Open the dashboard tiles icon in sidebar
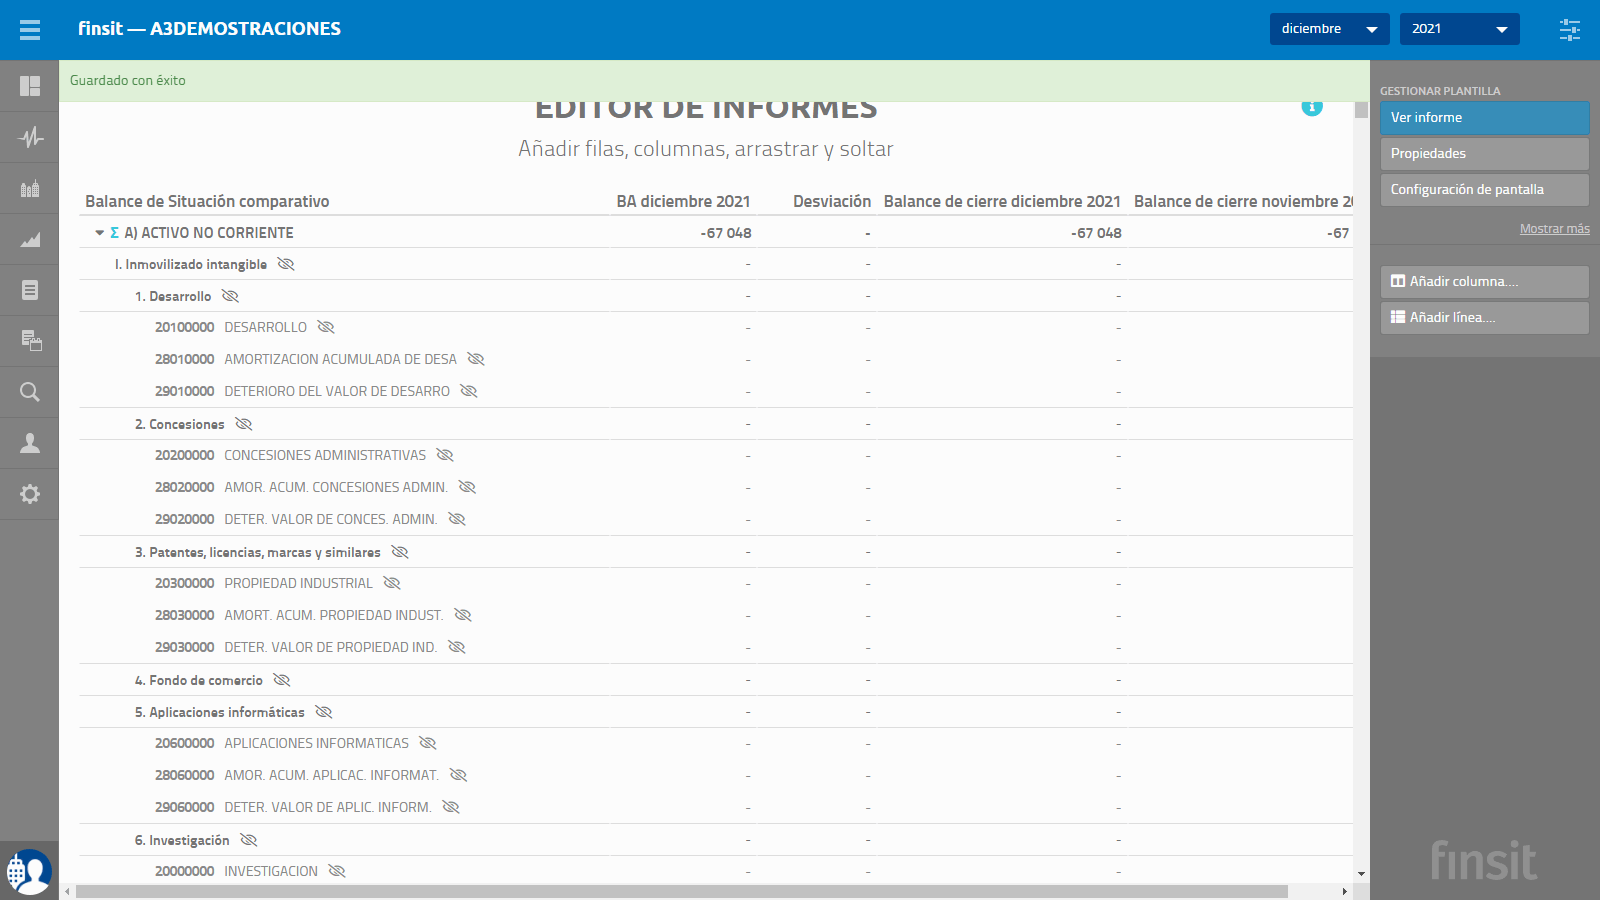 tap(30, 86)
